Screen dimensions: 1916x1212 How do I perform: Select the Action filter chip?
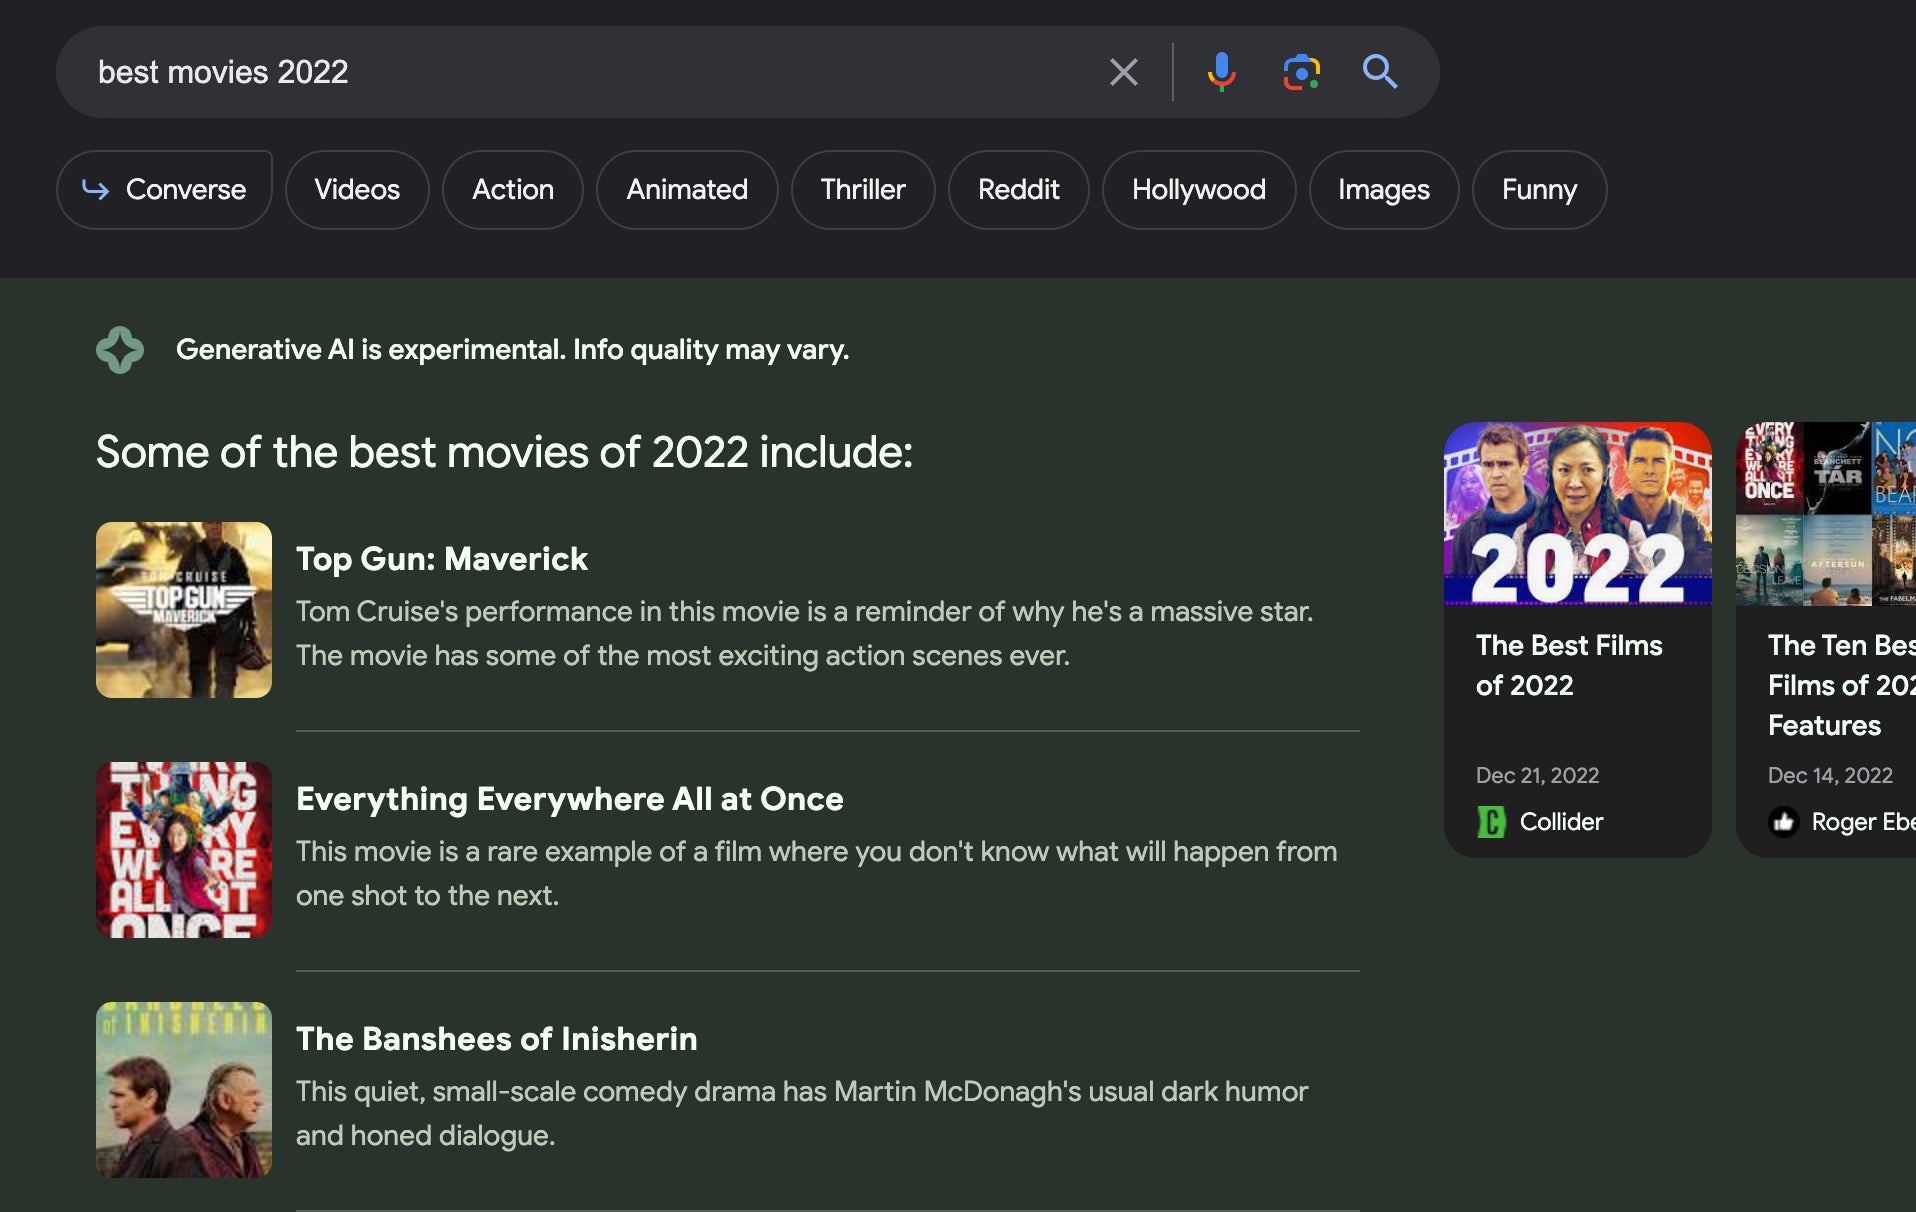pos(513,189)
